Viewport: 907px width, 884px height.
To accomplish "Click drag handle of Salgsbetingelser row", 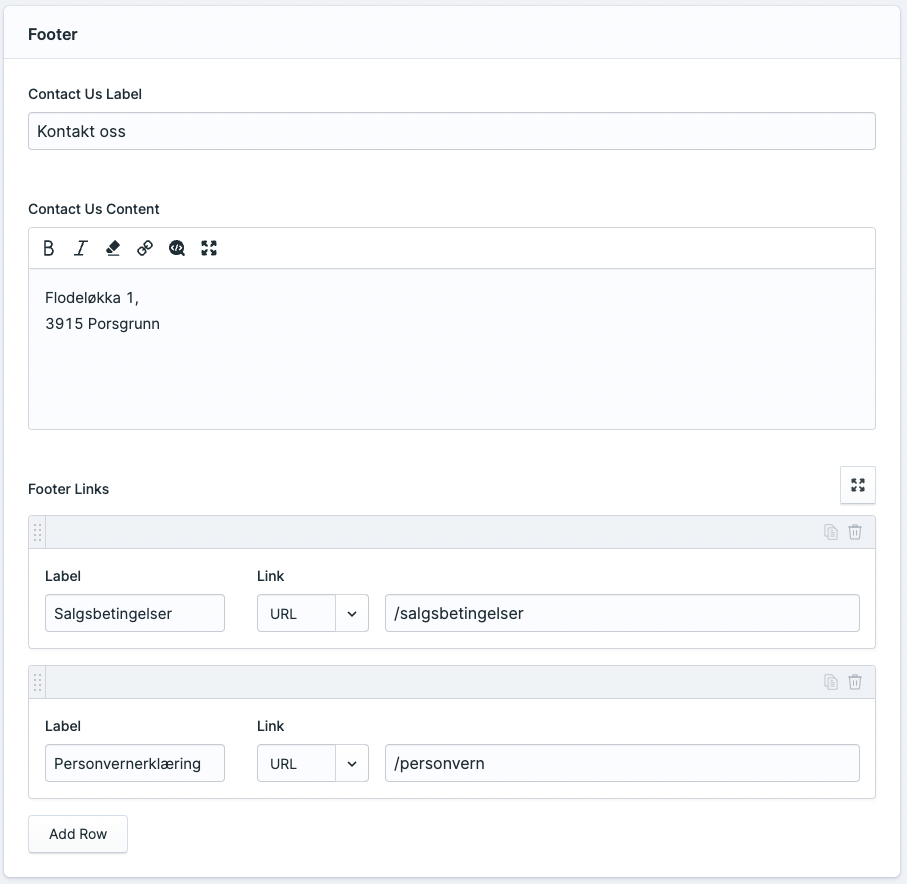I will [38, 532].
